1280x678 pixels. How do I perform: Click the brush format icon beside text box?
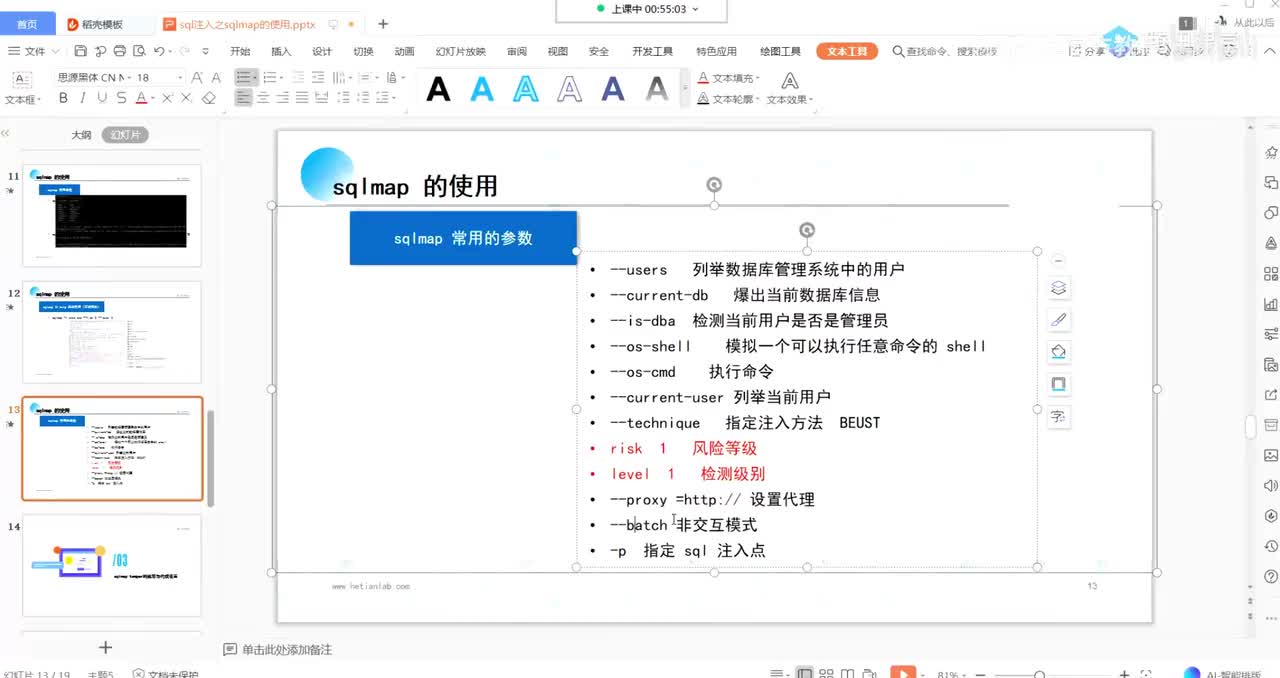1059,320
